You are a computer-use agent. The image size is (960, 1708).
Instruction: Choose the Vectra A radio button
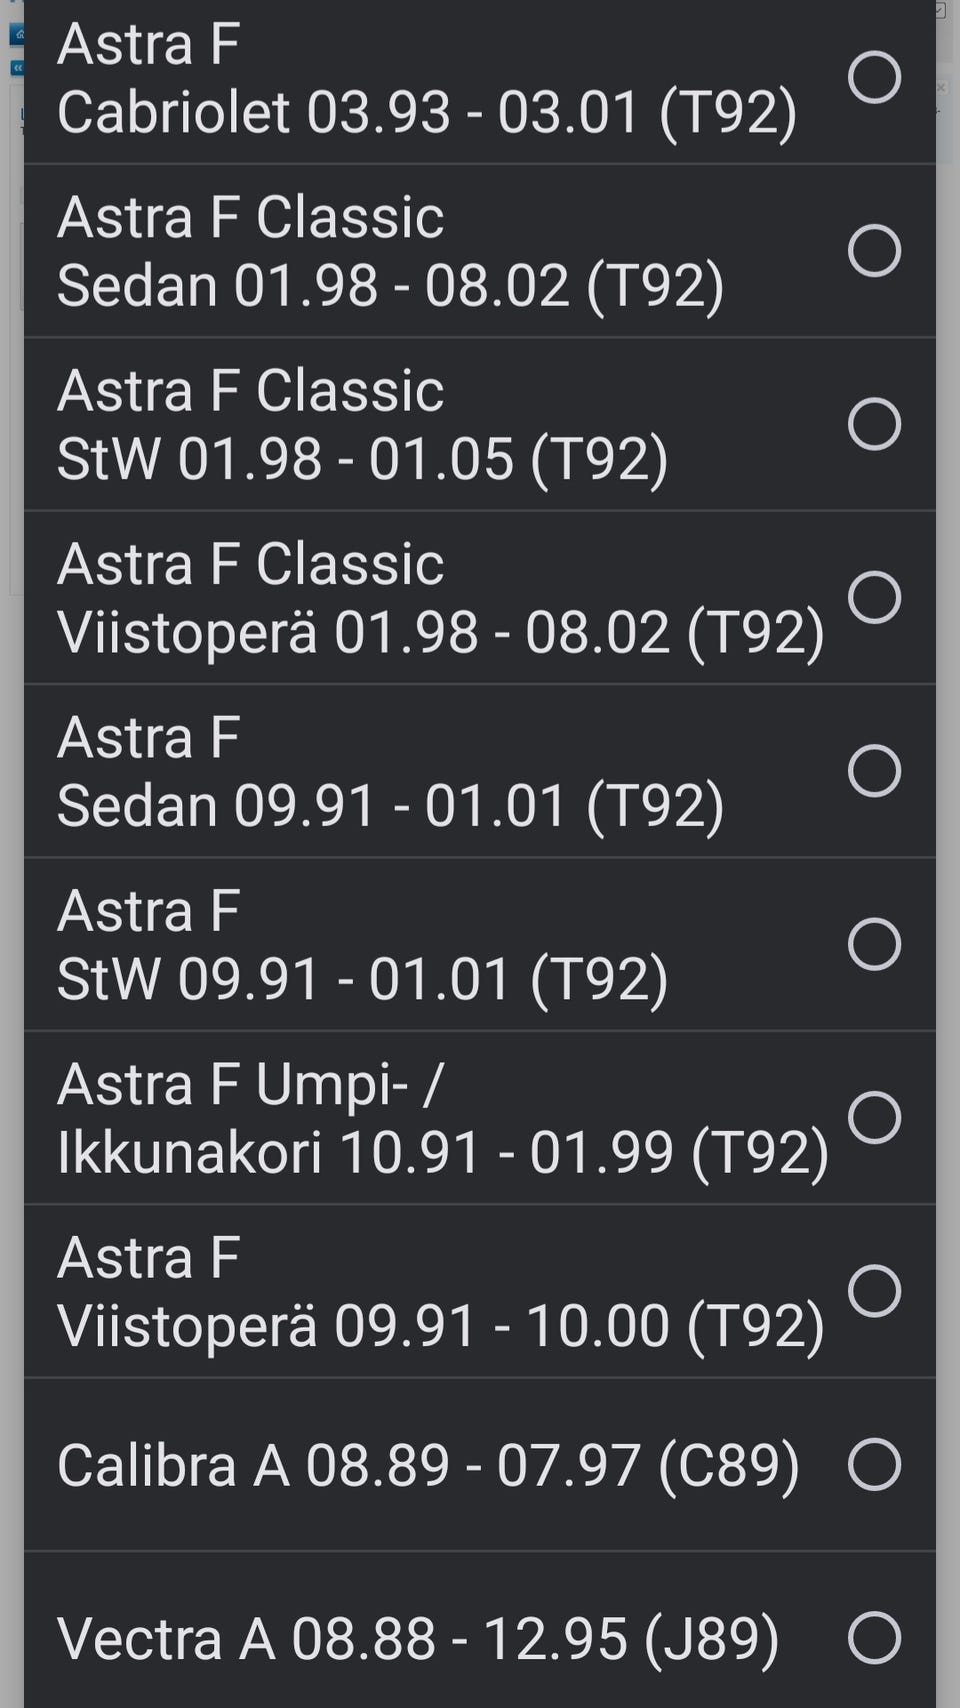(874, 1638)
